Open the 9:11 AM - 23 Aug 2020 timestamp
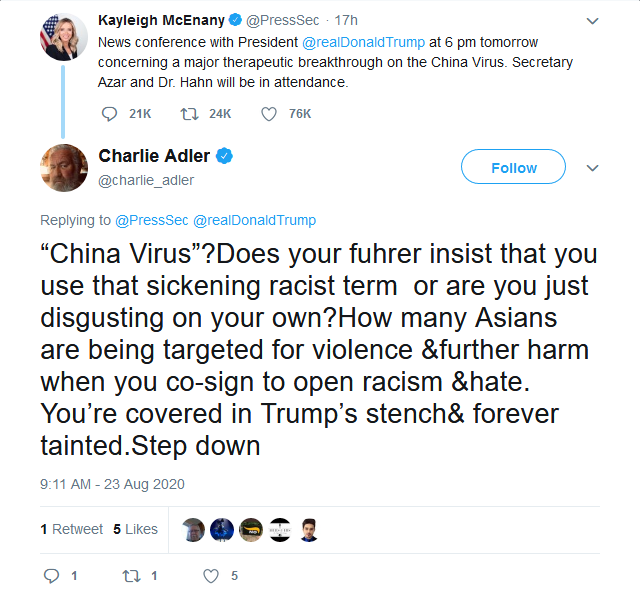 click(112, 484)
